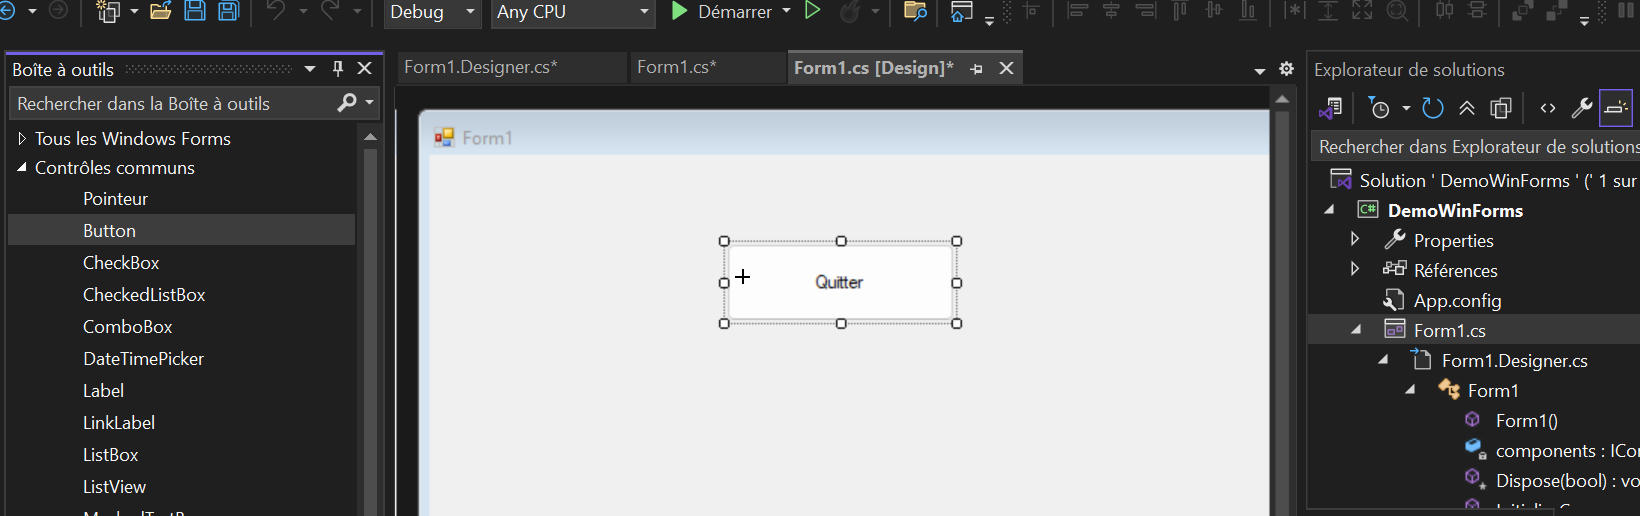Switch to the Form1.Designer.cs tab
Viewport: 1640px width, 516px height.
click(480, 67)
